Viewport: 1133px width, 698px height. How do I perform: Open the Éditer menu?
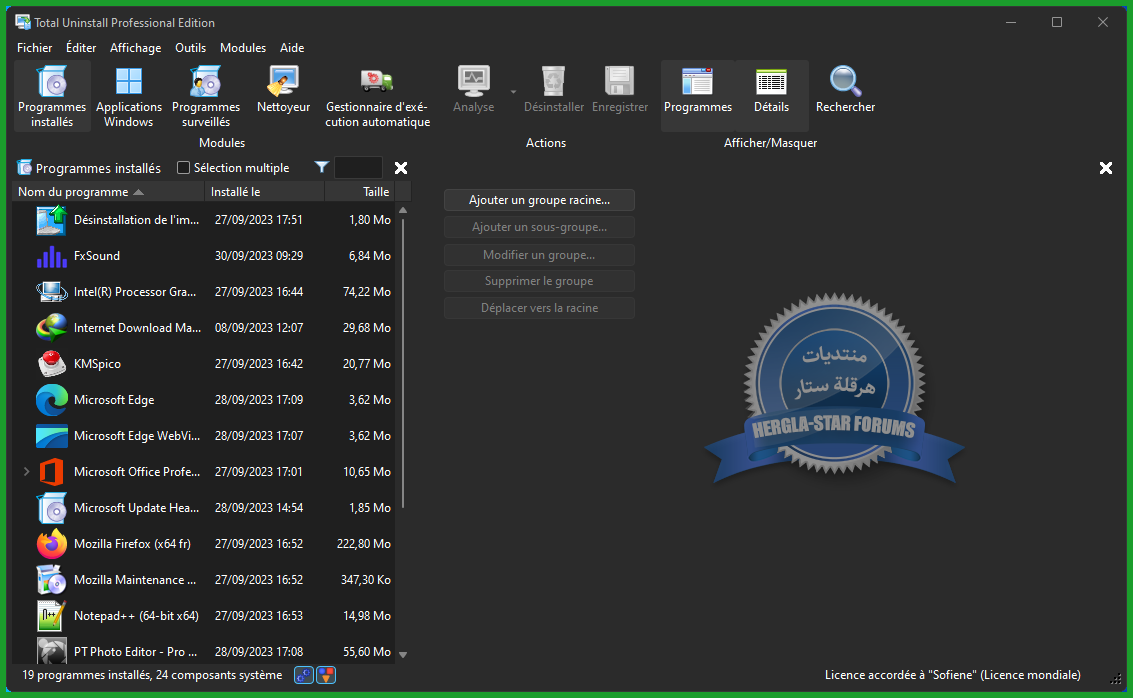point(81,48)
